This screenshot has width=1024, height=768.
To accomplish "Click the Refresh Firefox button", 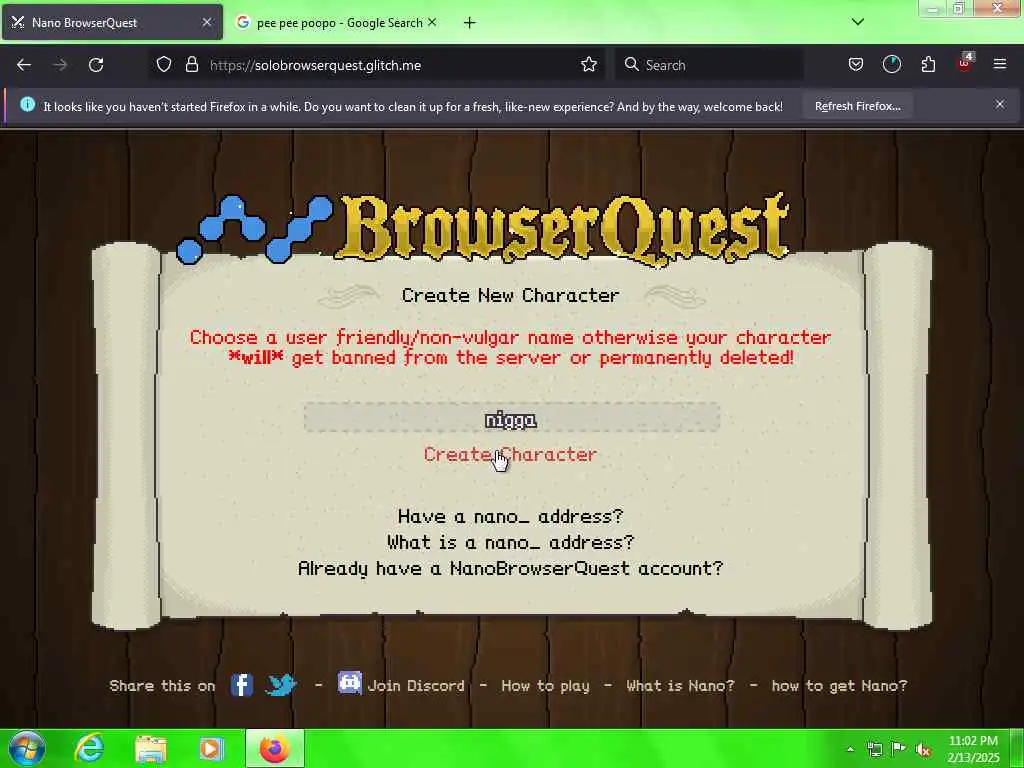I will tap(857, 106).
